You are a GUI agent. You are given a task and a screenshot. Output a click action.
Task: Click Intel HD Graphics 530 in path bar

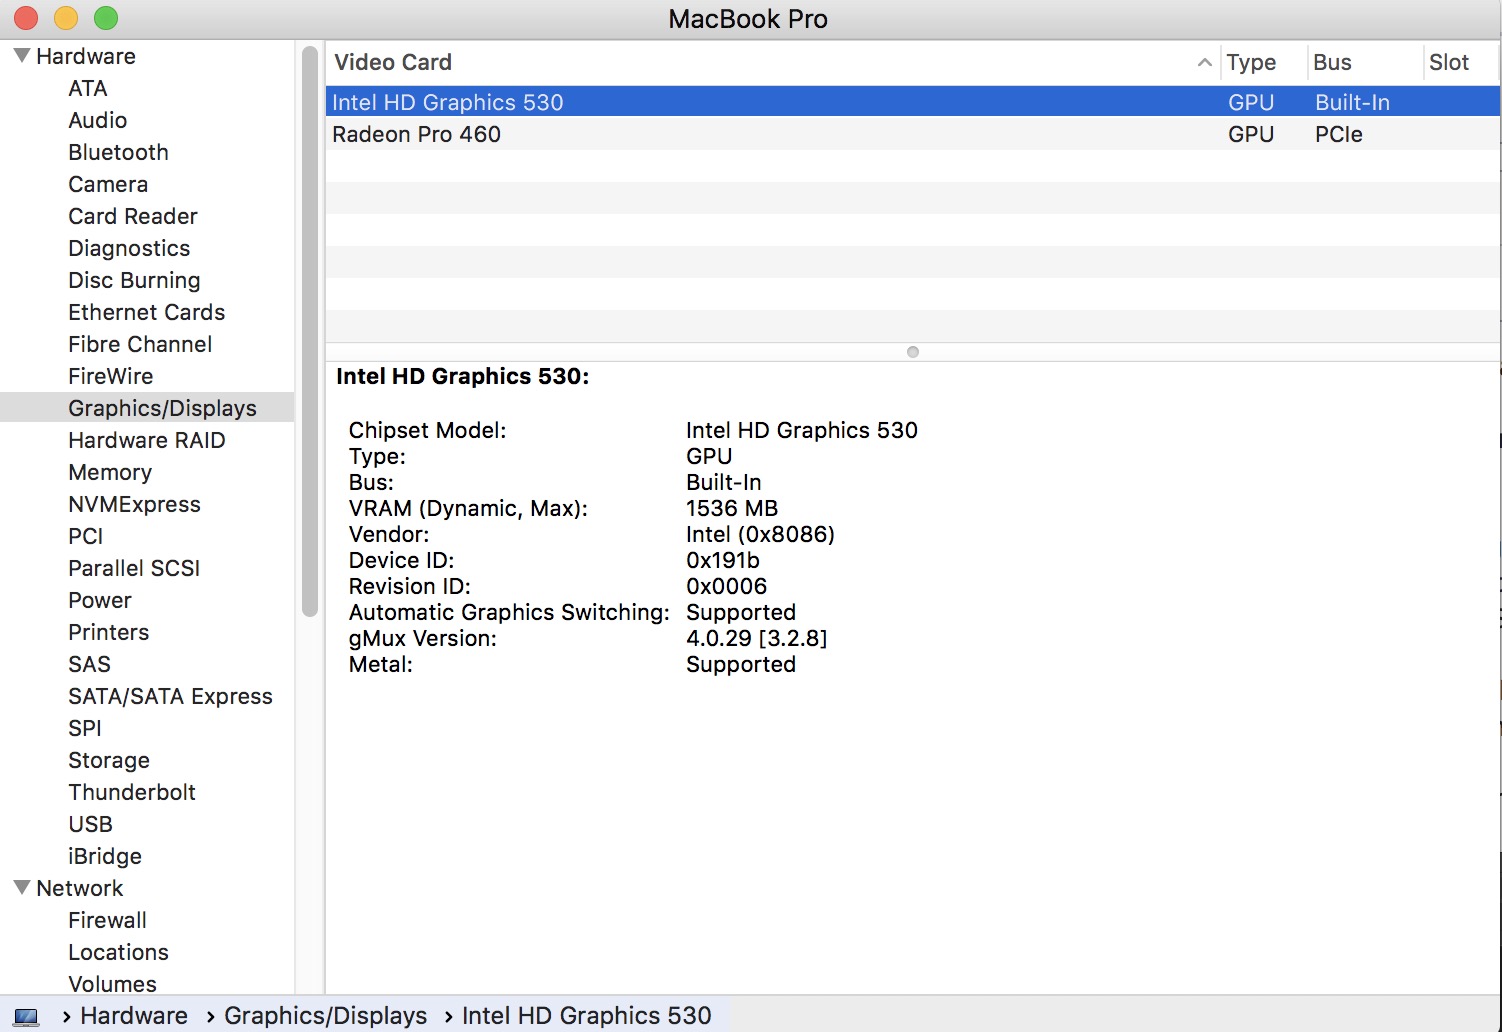coord(587,1016)
